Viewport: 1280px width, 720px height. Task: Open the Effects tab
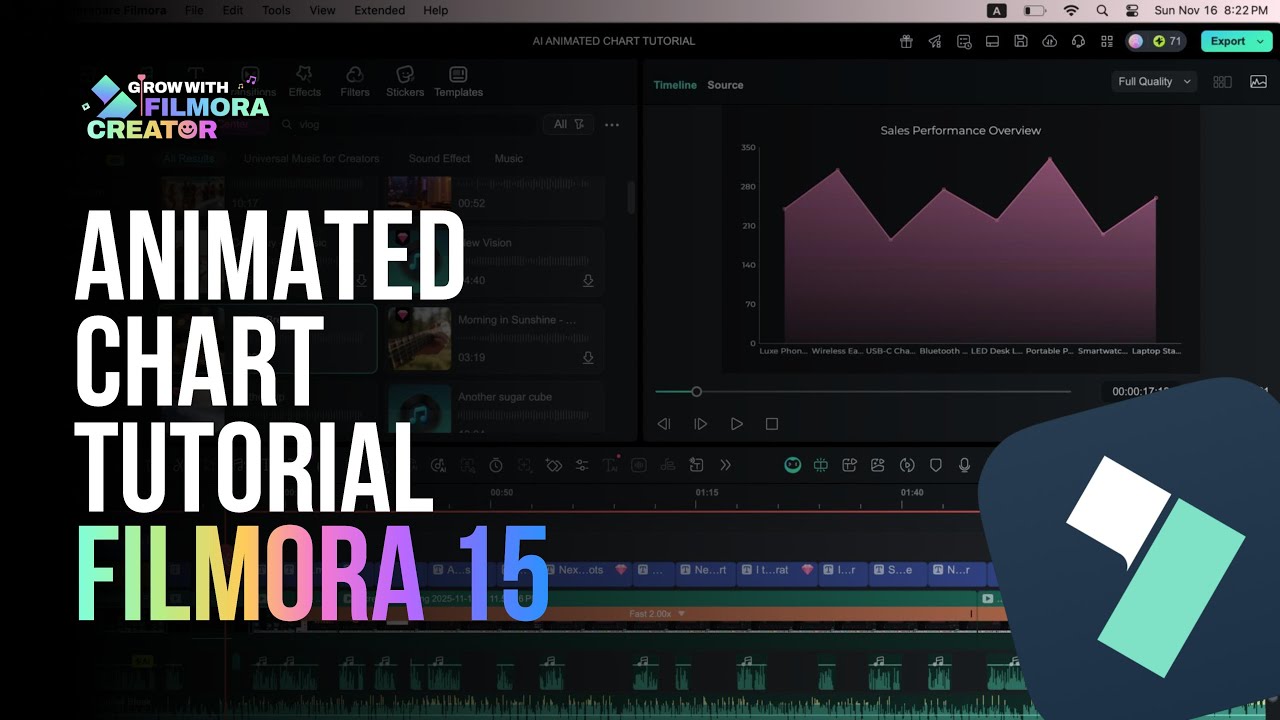(305, 82)
